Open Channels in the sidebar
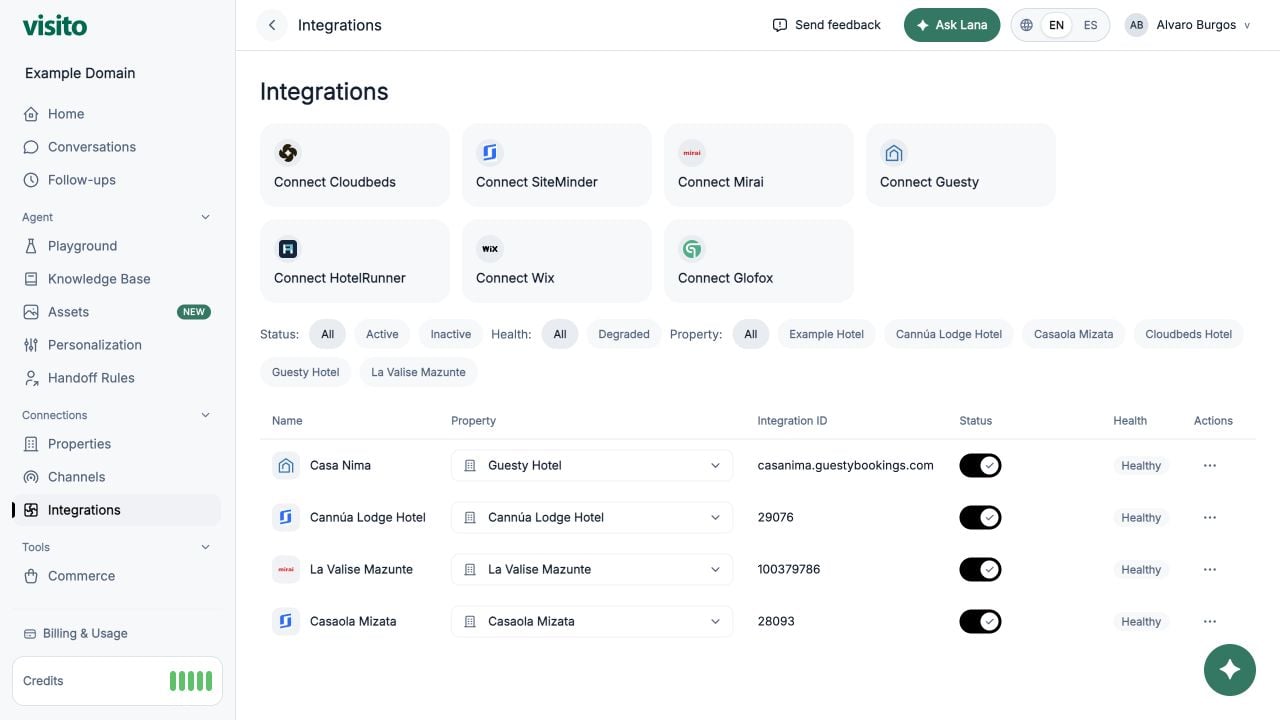 [117, 477]
